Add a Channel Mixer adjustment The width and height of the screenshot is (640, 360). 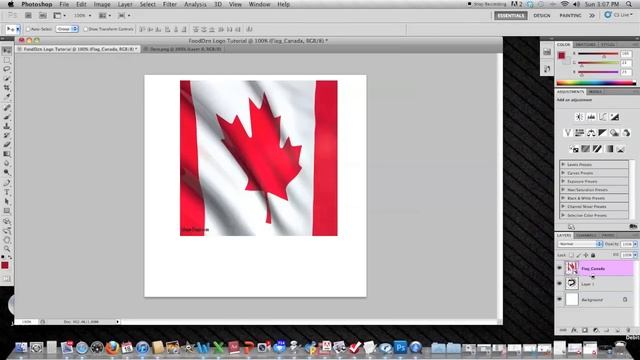click(x=626, y=133)
